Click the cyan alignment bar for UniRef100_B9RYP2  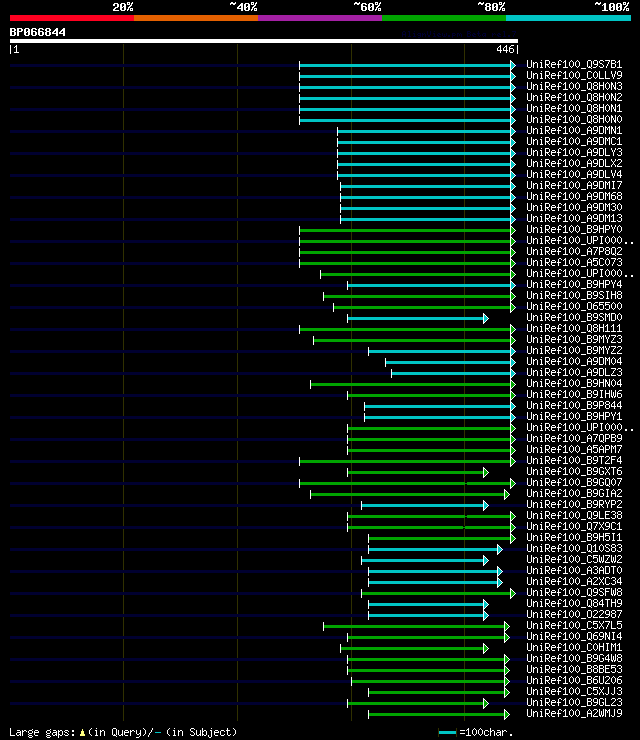[x=425, y=505]
